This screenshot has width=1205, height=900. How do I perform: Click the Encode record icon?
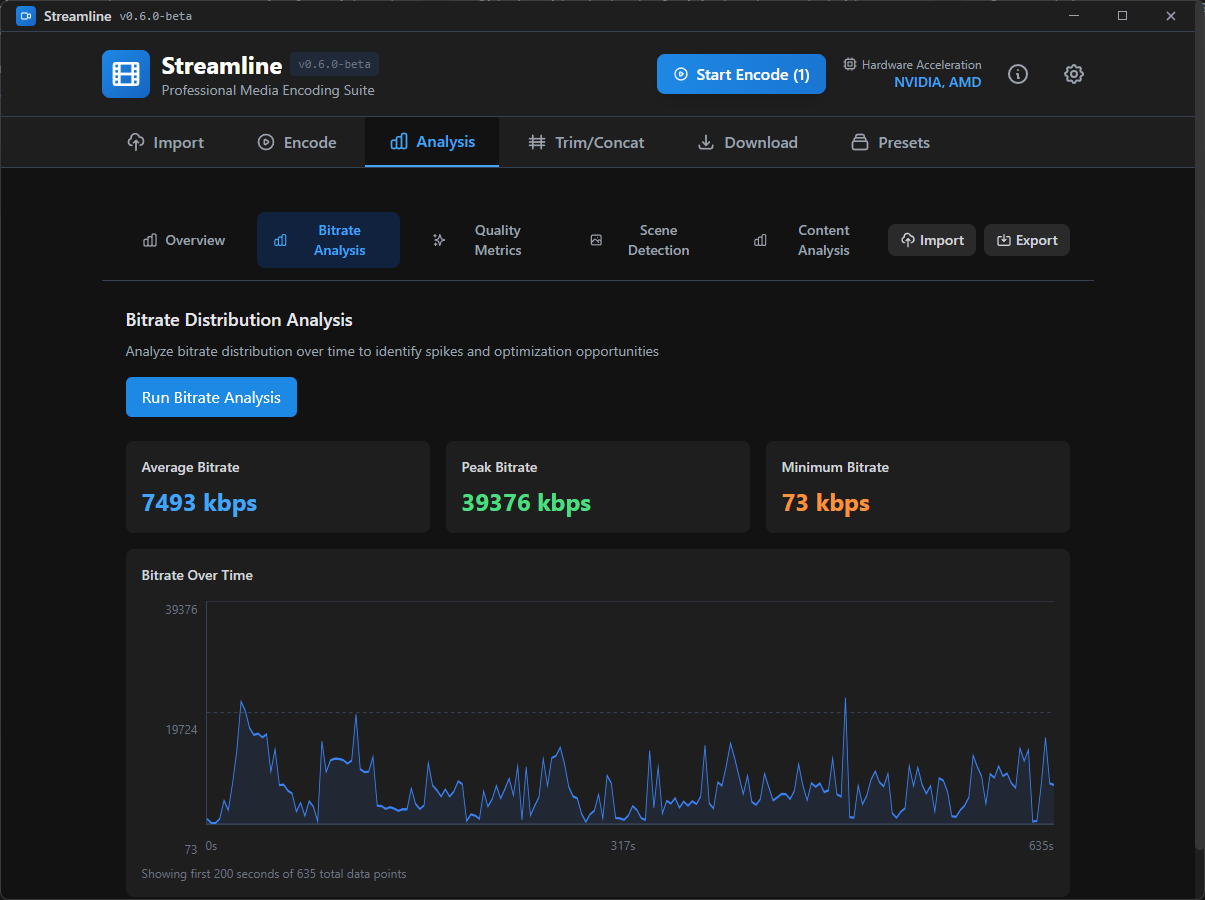(265, 141)
